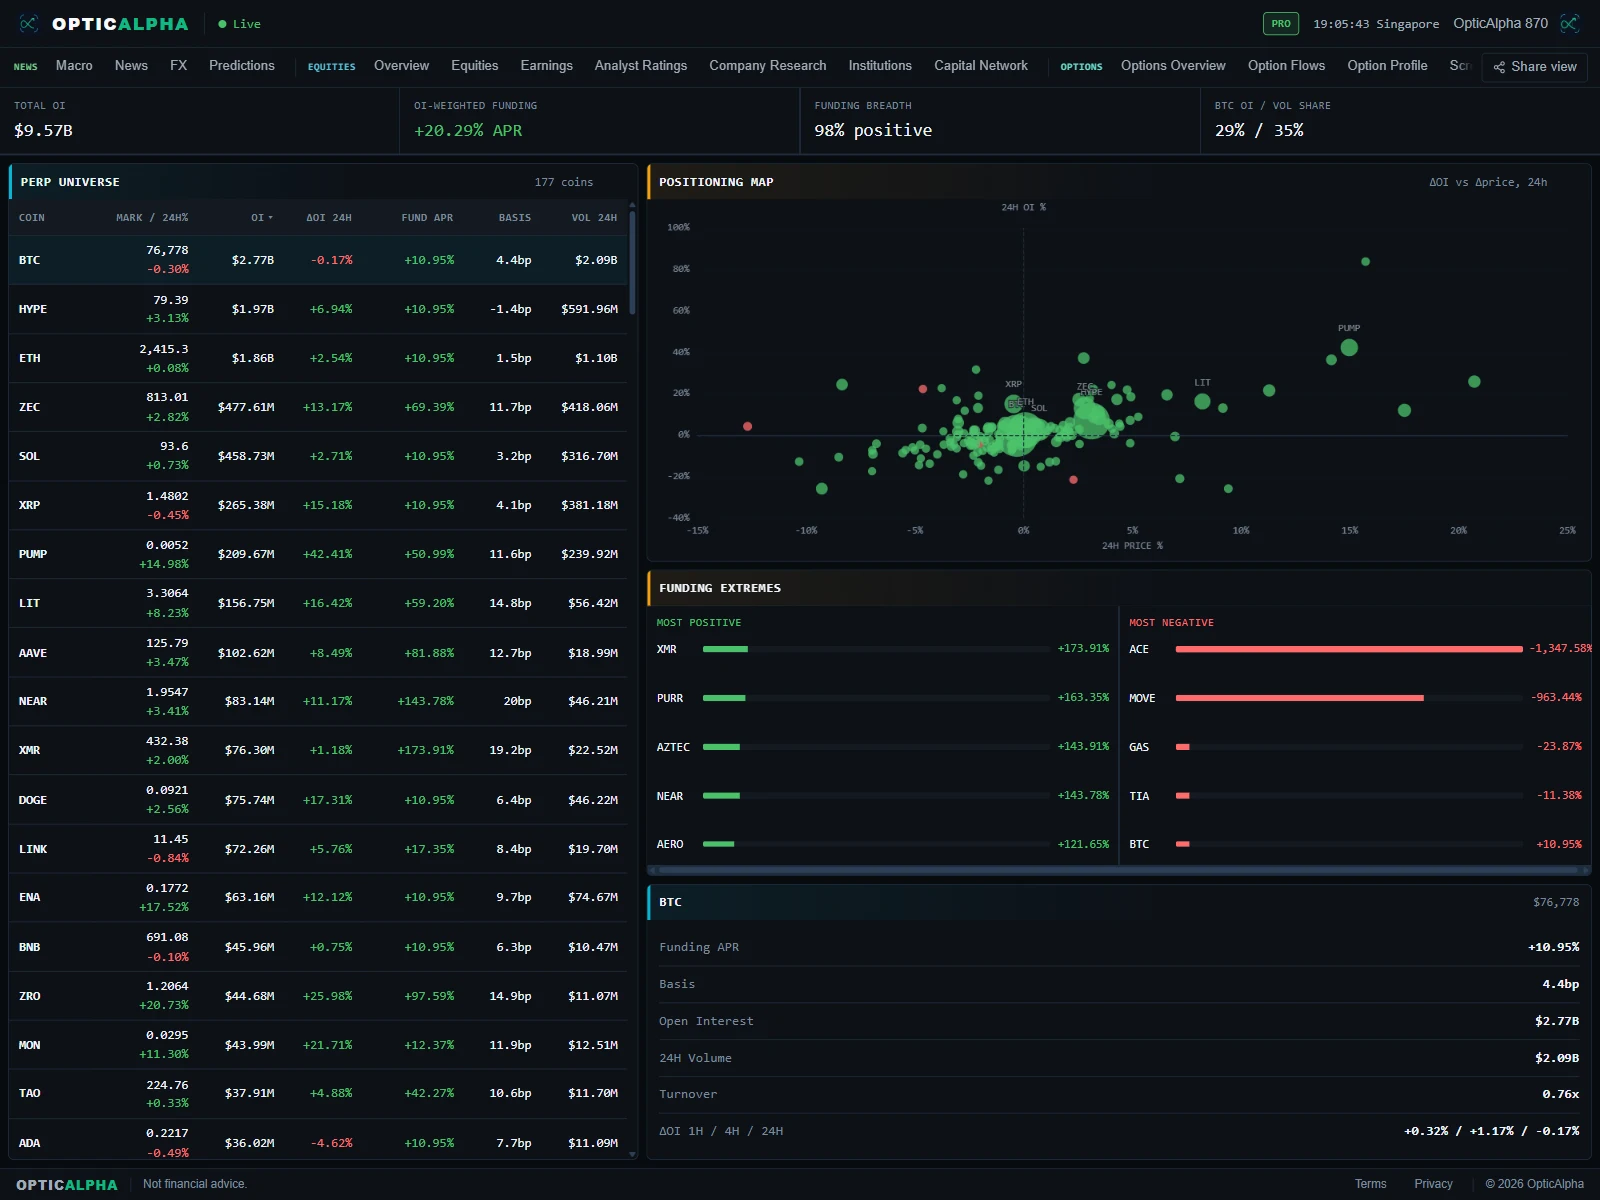Image resolution: width=1600 pixels, height=1200 pixels.
Task: Select the ZEC coin row
Action: pos(318,407)
